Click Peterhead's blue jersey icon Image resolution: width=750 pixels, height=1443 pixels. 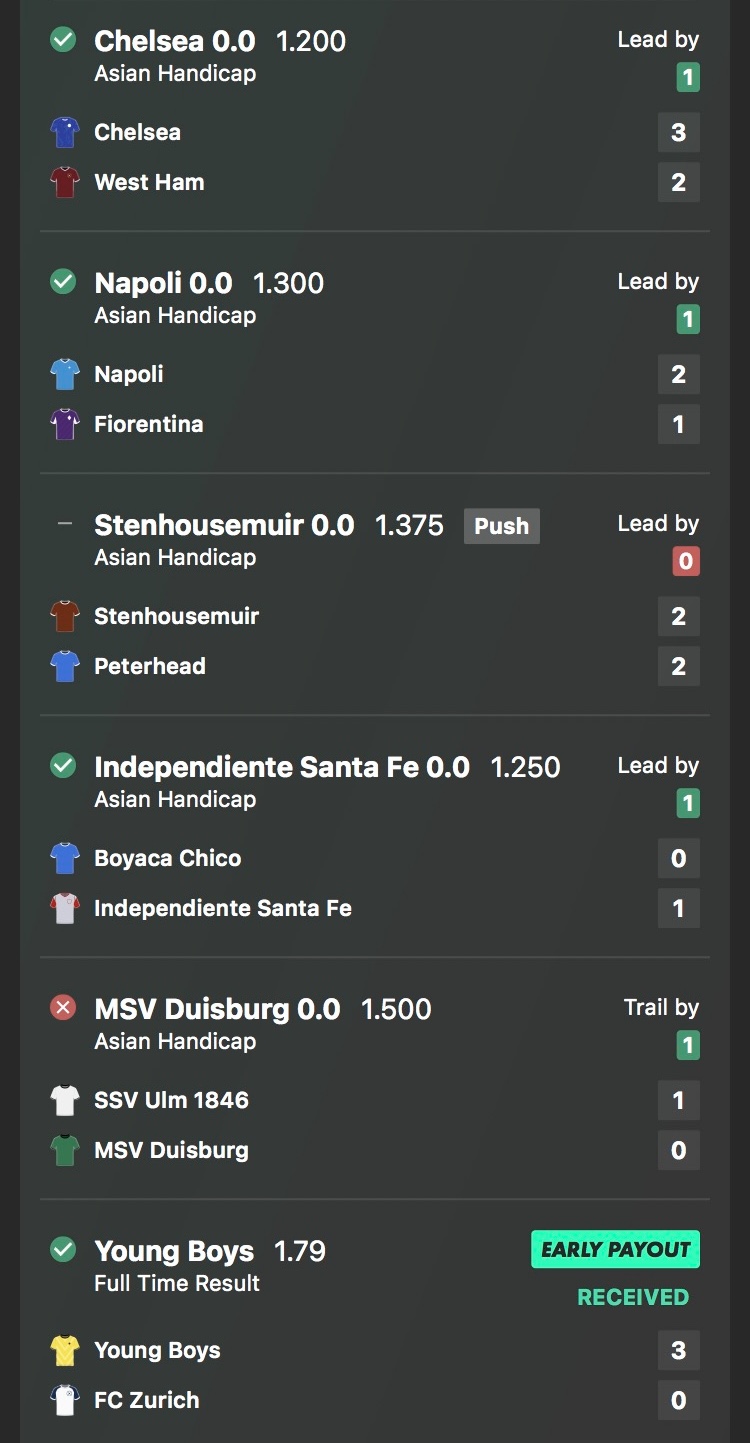(x=65, y=666)
